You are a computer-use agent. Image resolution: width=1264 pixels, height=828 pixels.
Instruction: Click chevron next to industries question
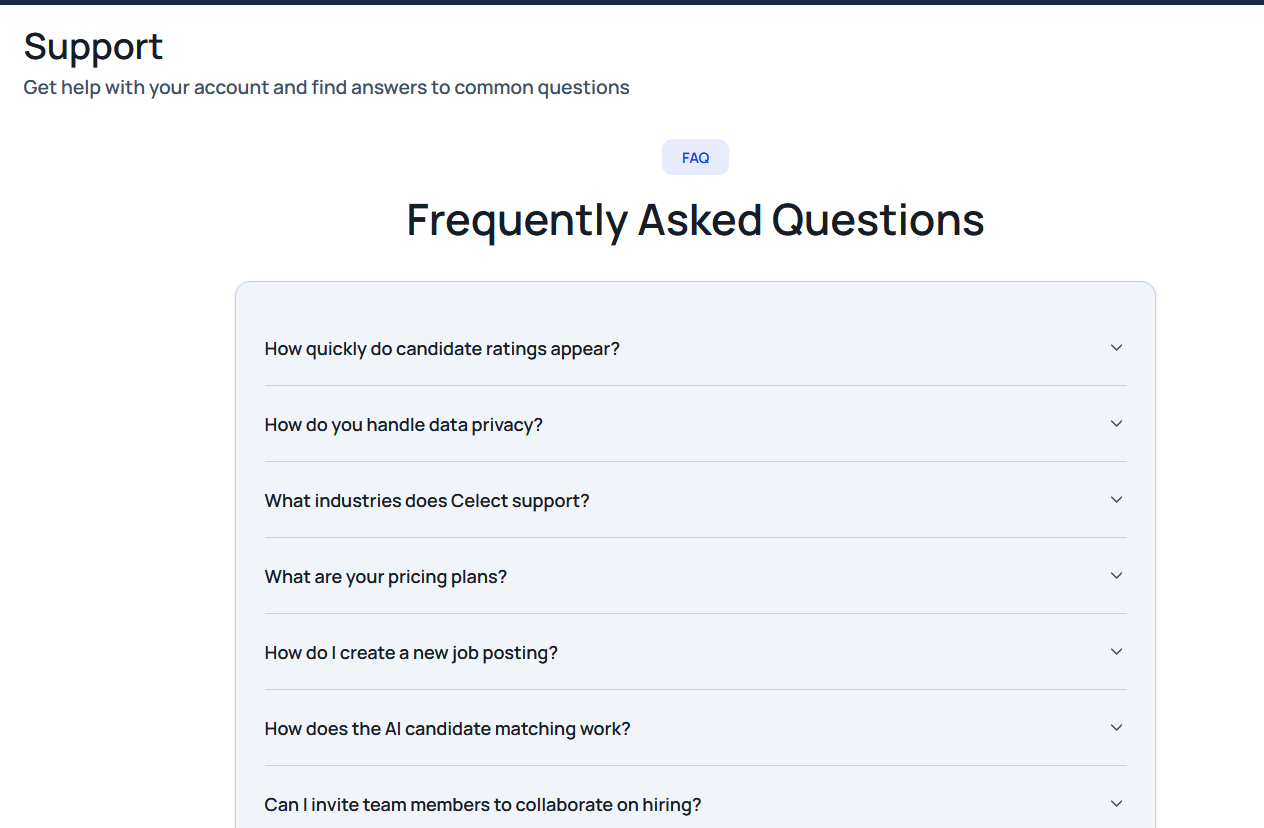pyautogui.click(x=1116, y=500)
